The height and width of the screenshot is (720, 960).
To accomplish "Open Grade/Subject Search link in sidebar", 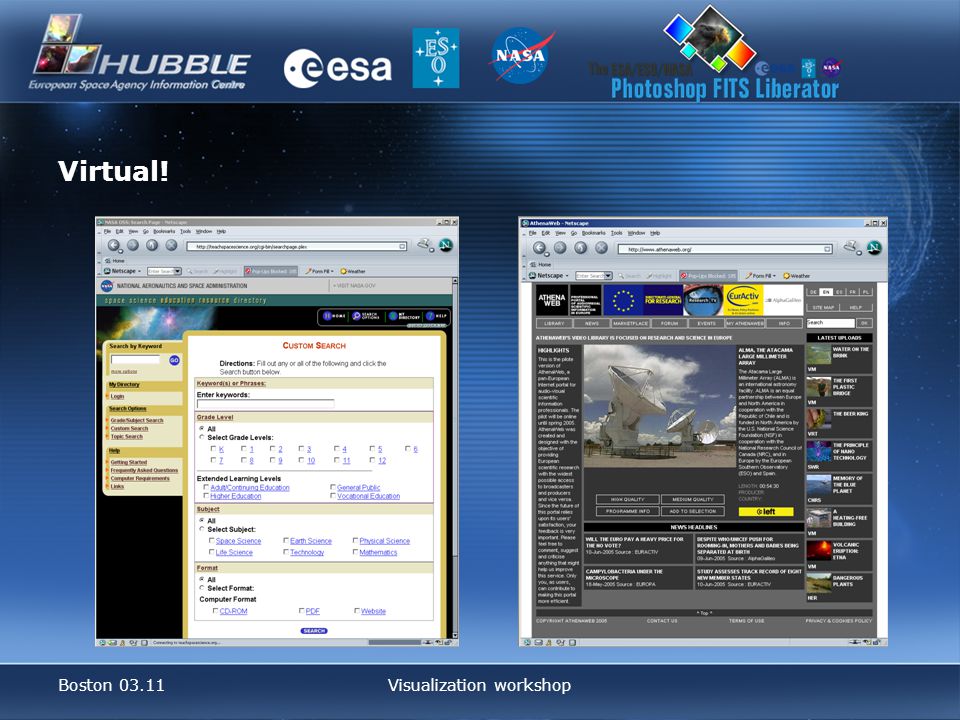I will pyautogui.click(x=137, y=421).
